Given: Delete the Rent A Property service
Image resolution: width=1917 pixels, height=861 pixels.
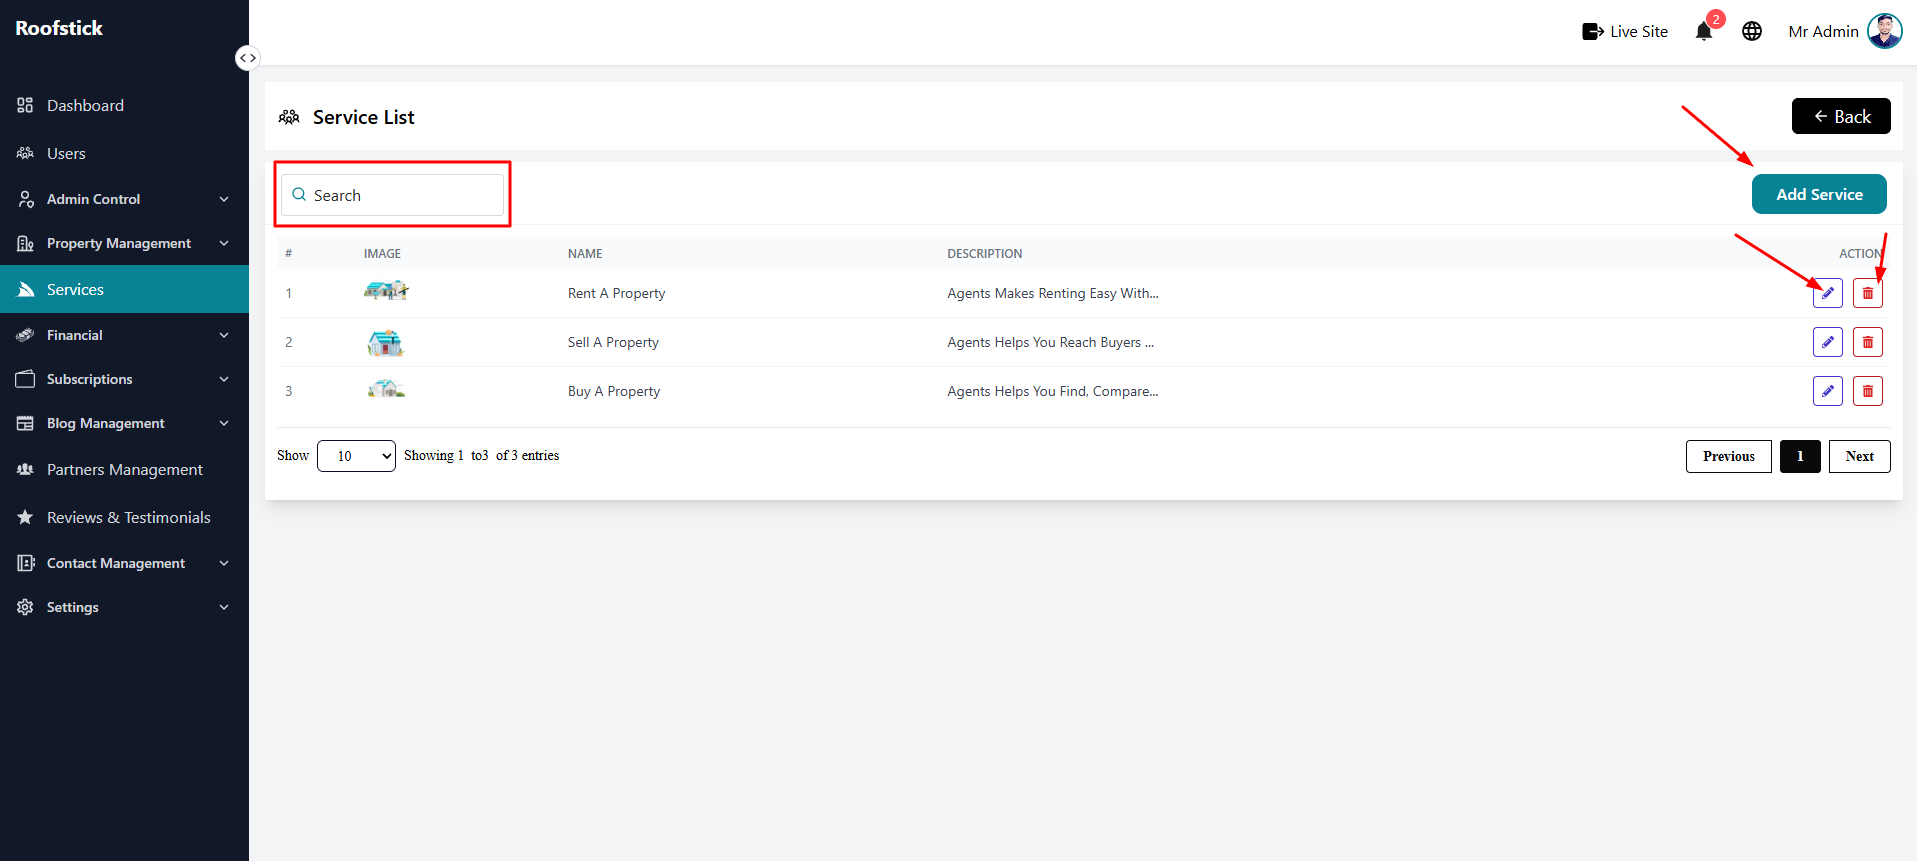Looking at the screenshot, I should point(1867,293).
